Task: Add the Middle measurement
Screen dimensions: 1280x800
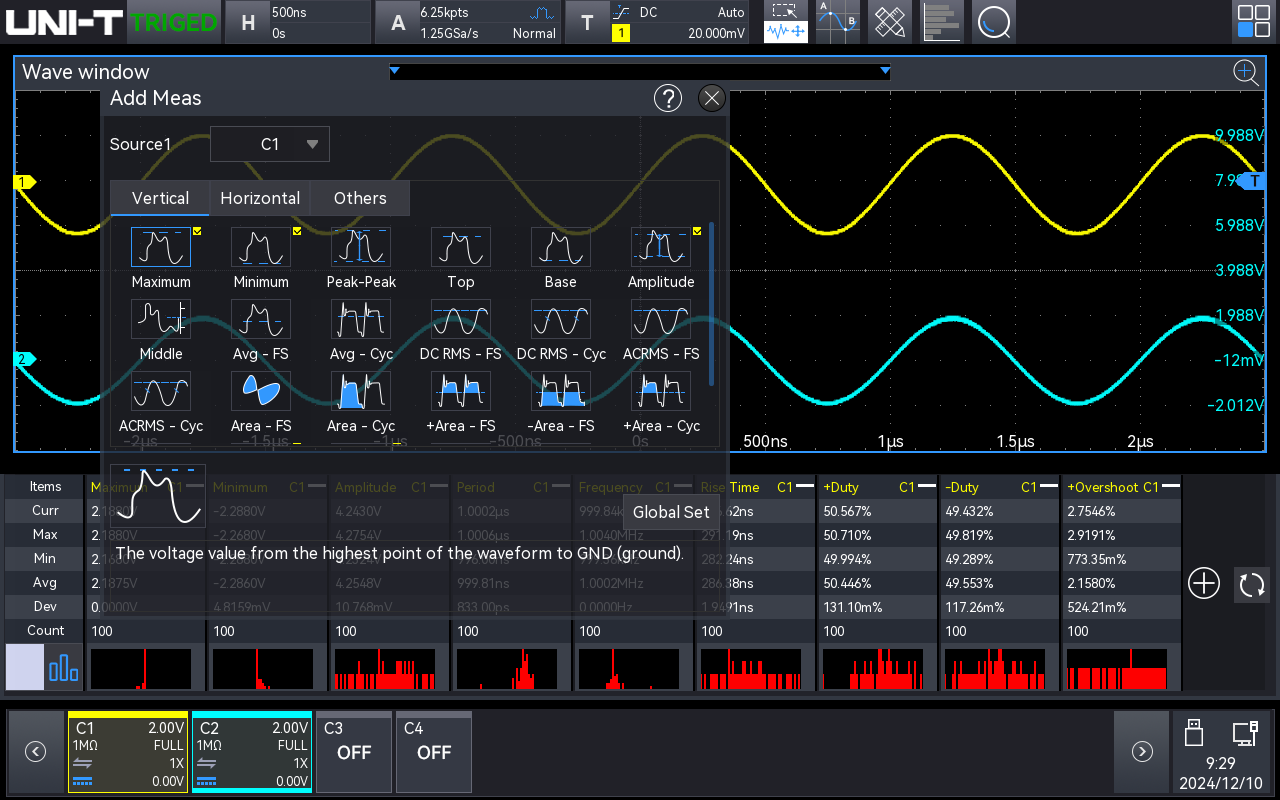Action: point(161,319)
